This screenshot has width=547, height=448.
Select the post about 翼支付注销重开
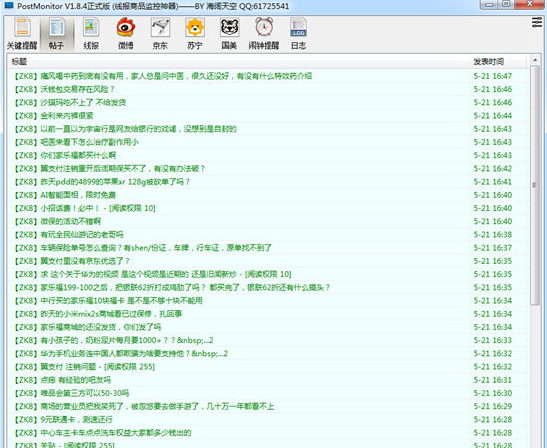[109, 169]
